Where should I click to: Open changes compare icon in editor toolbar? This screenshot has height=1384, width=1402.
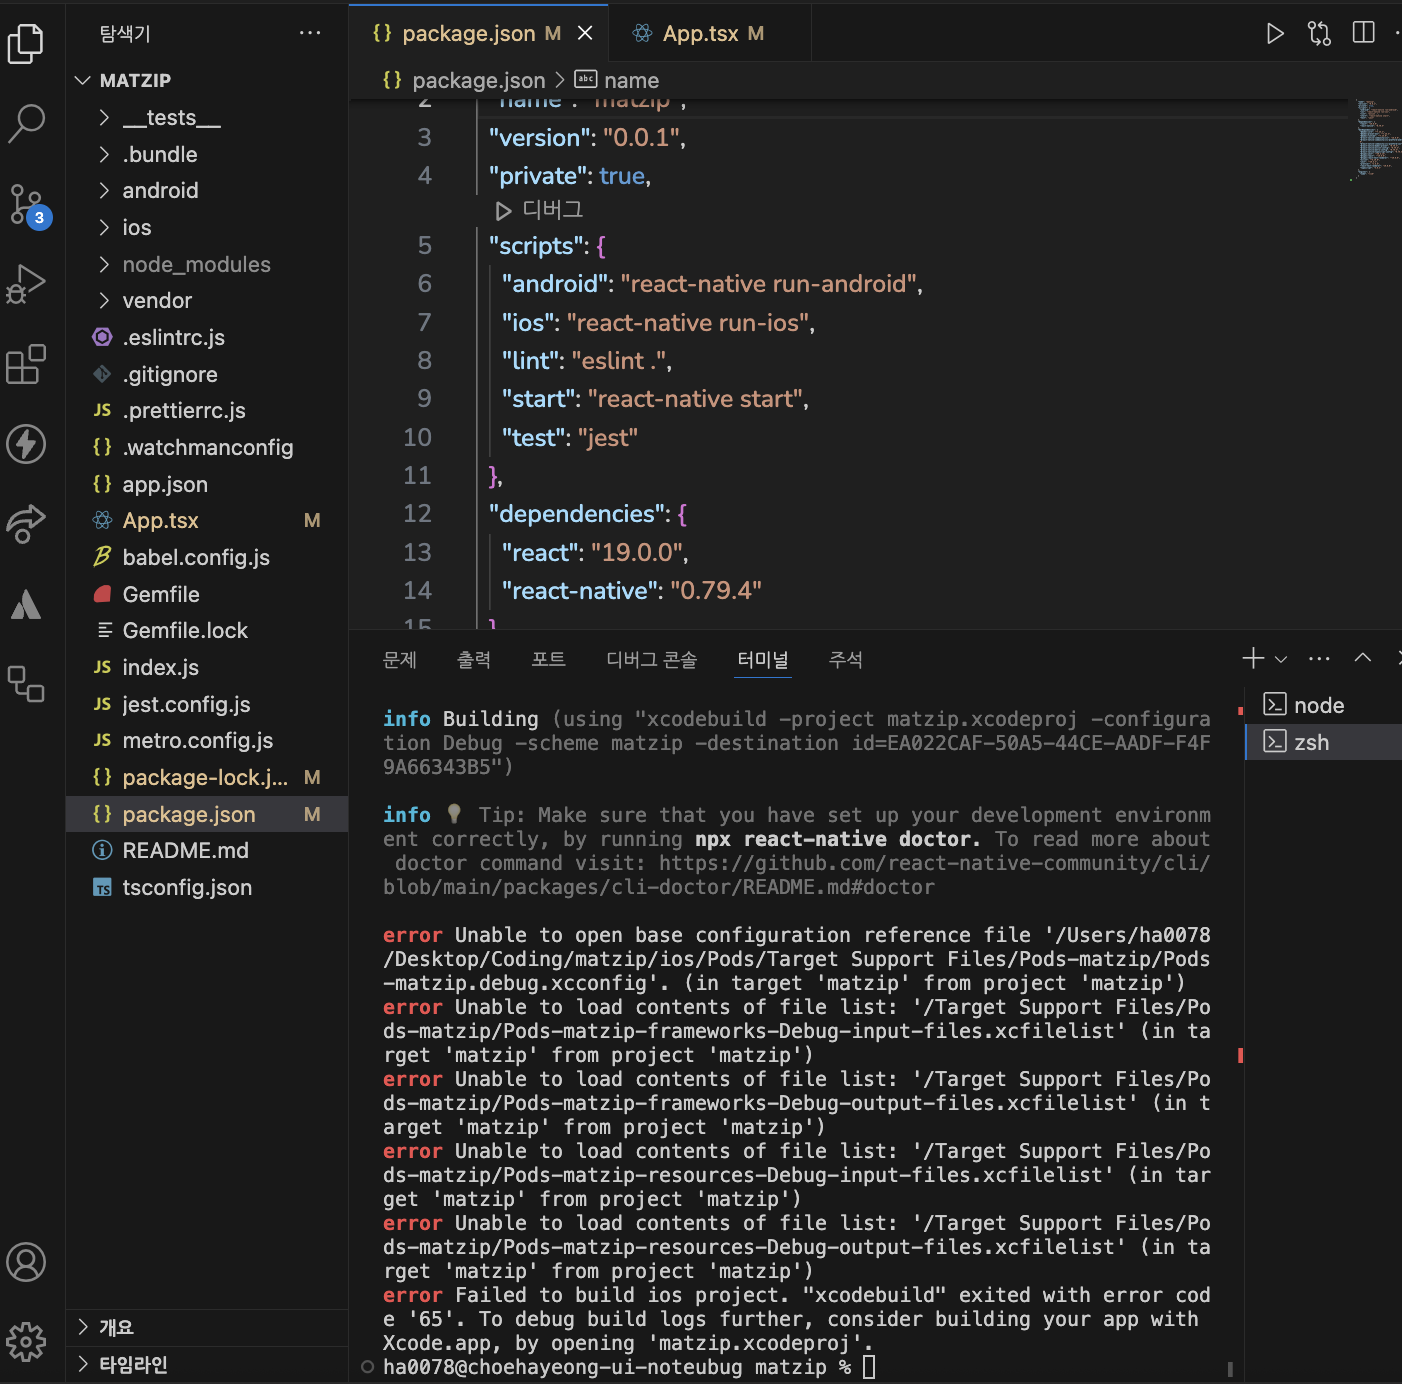(x=1319, y=33)
